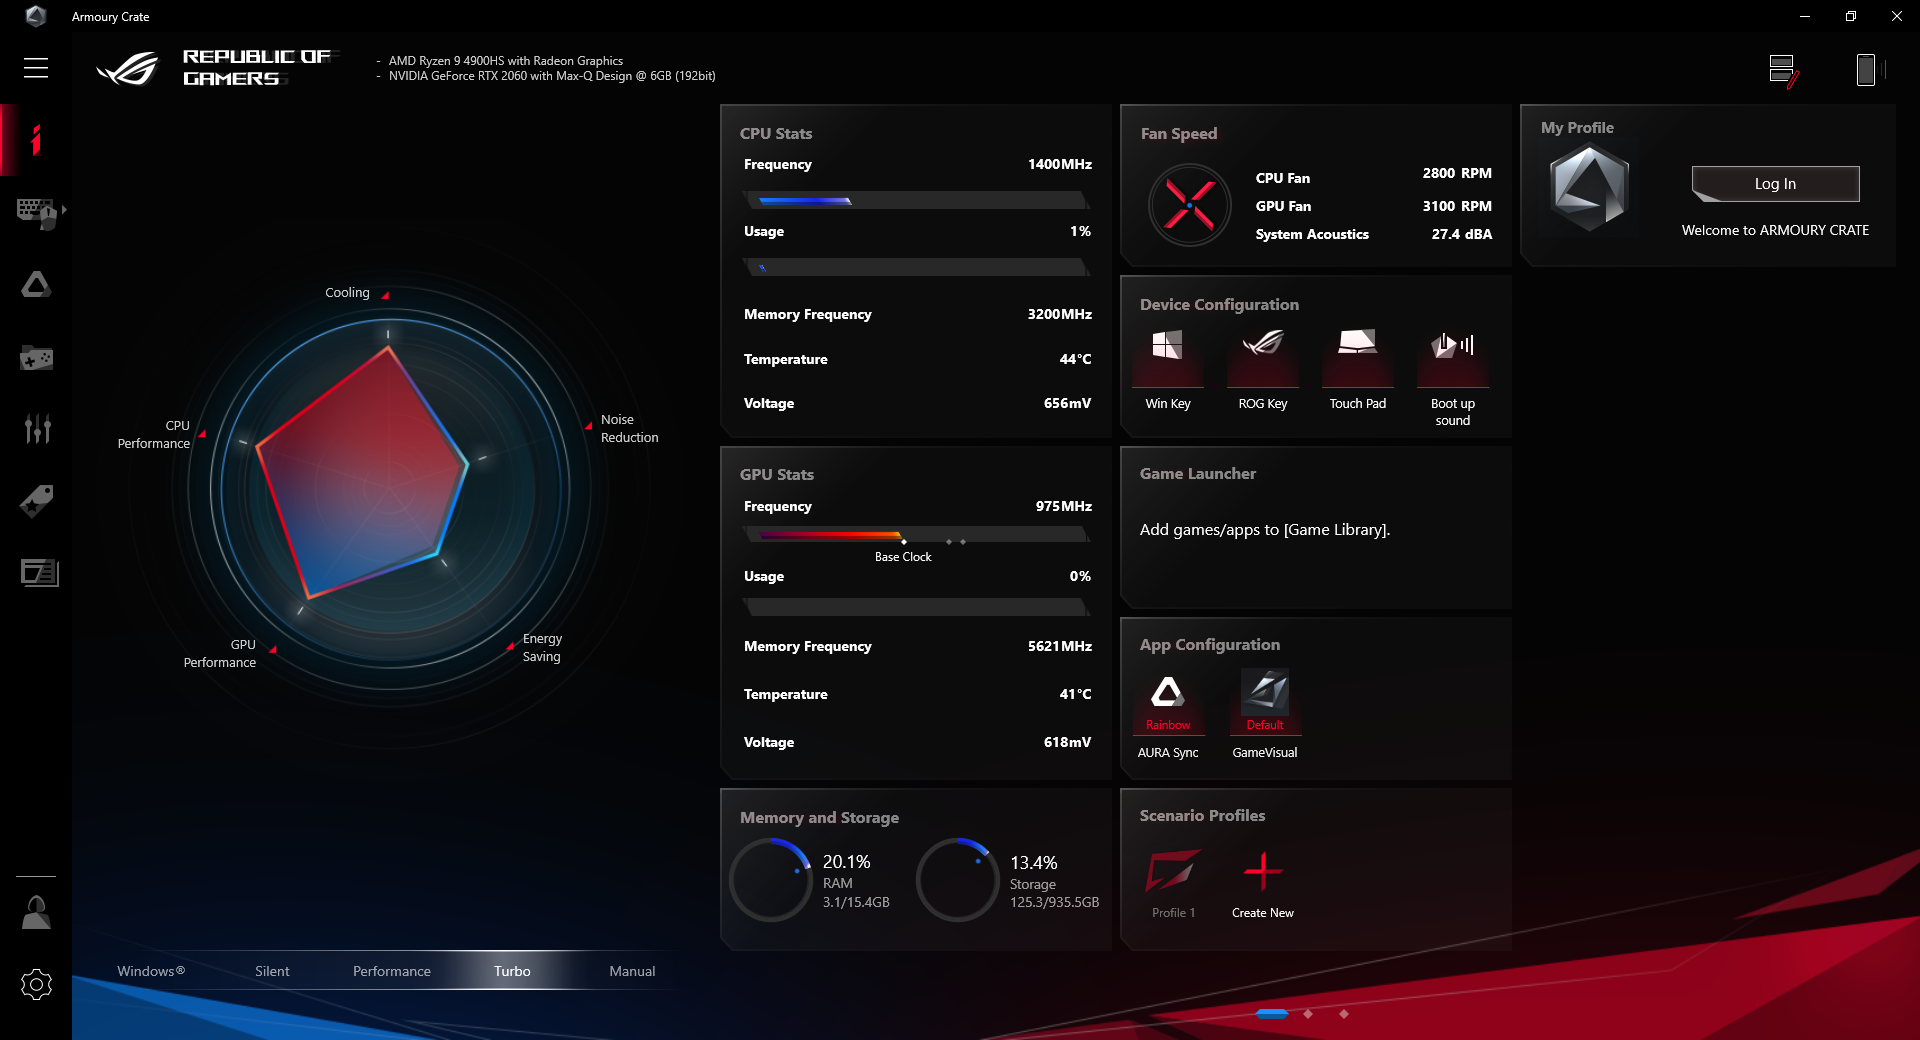
Task: Open the Game Library sidebar icon
Action: pyautogui.click(x=36, y=357)
